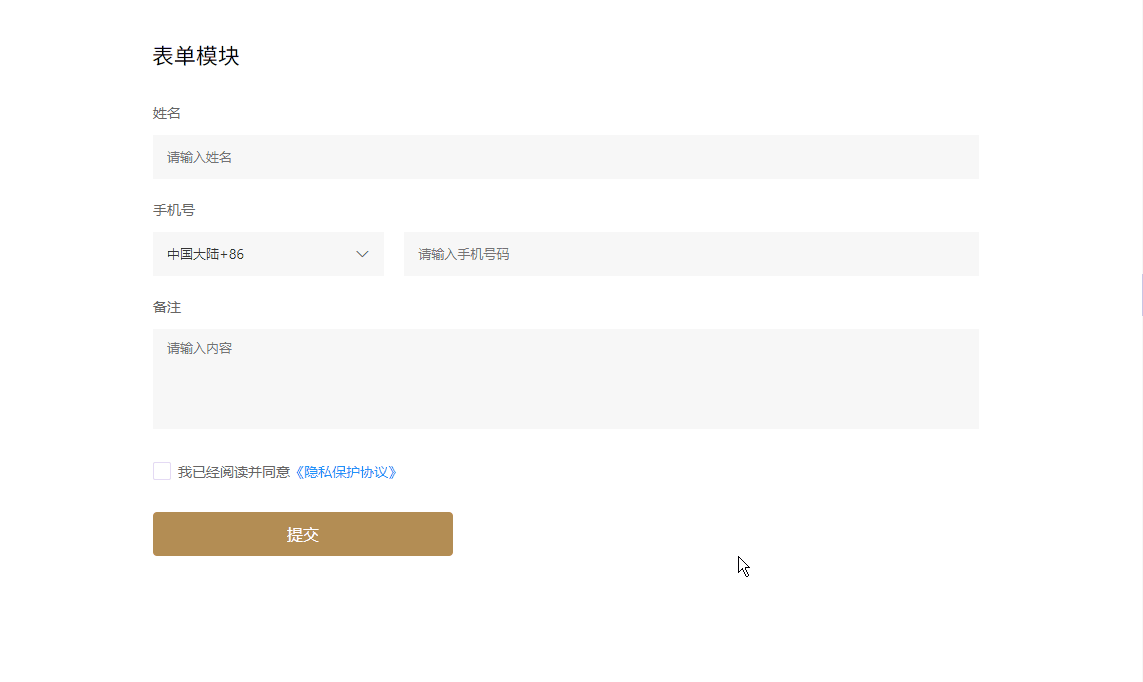Tick the privacy agreement checkbox

[x=162, y=471]
